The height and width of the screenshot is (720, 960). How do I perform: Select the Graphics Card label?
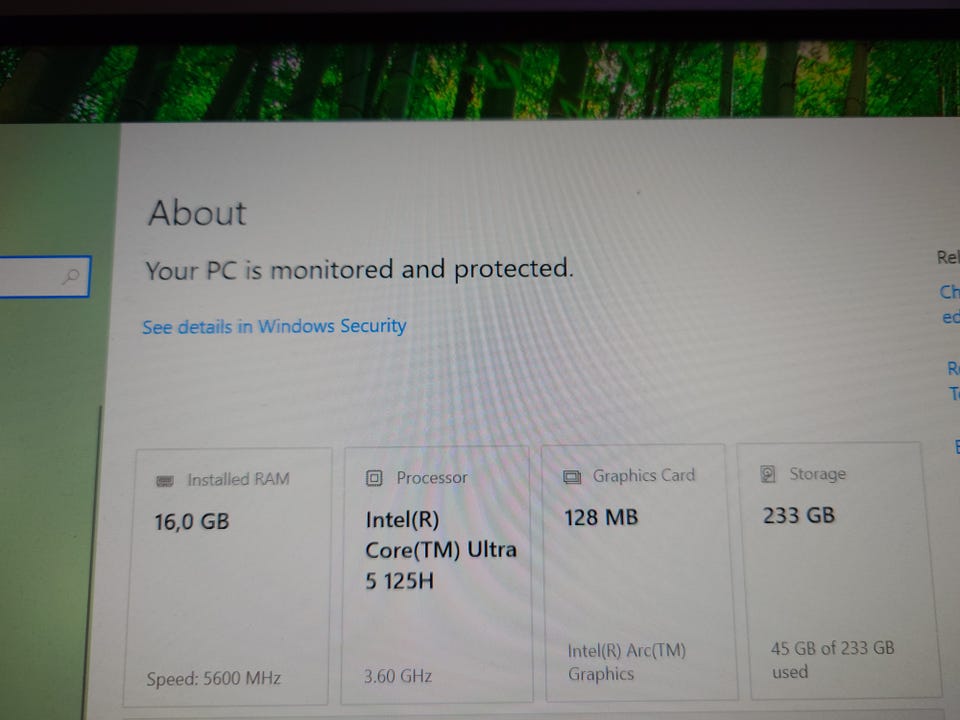pyautogui.click(x=643, y=476)
